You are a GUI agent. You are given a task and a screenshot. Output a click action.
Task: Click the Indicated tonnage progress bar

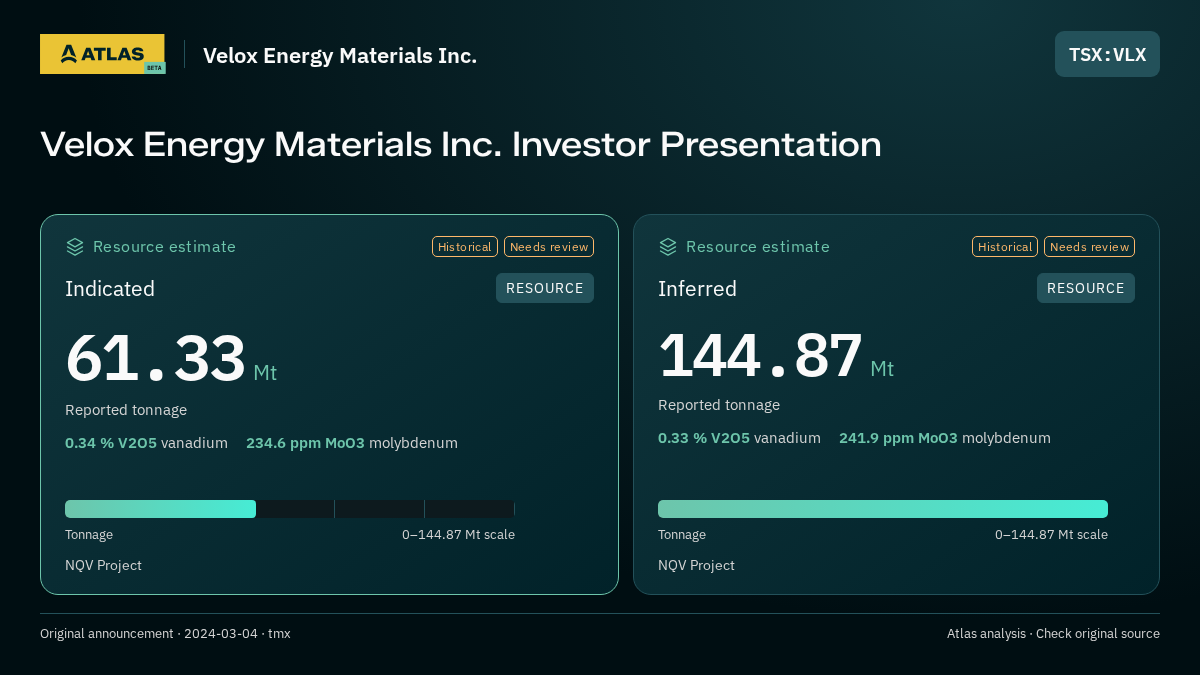[290, 509]
